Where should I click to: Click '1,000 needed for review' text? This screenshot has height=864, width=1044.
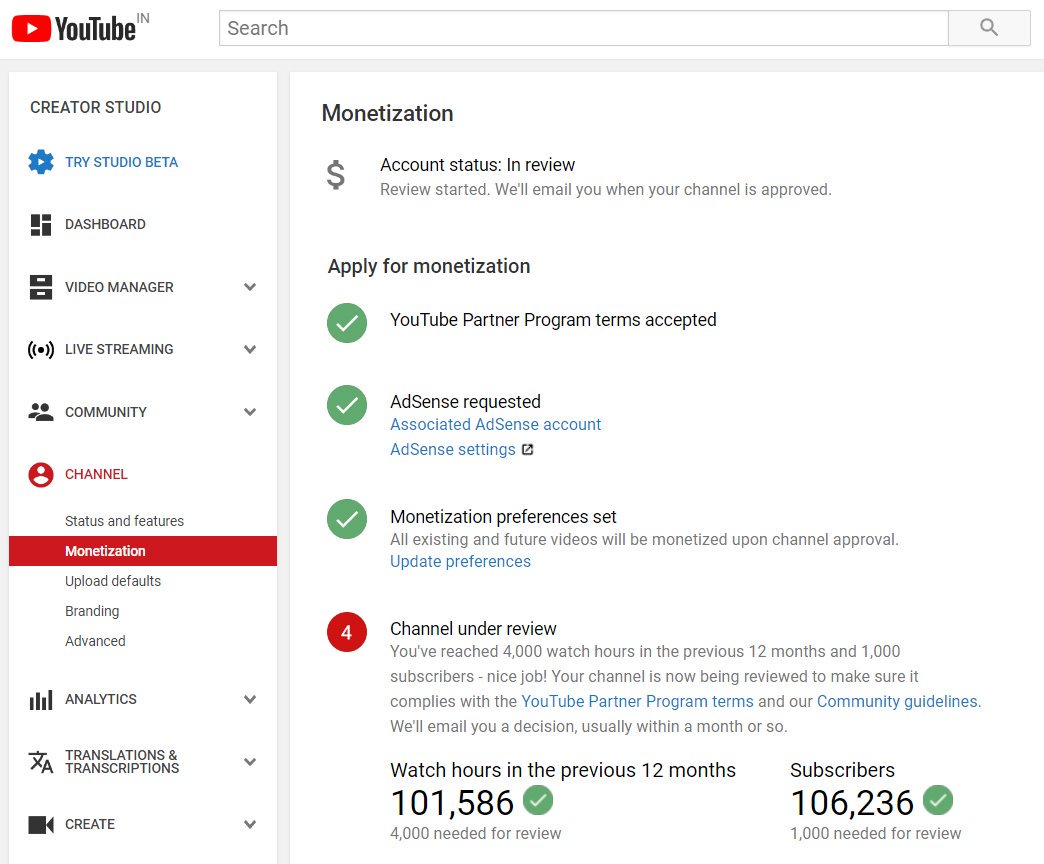tap(876, 833)
